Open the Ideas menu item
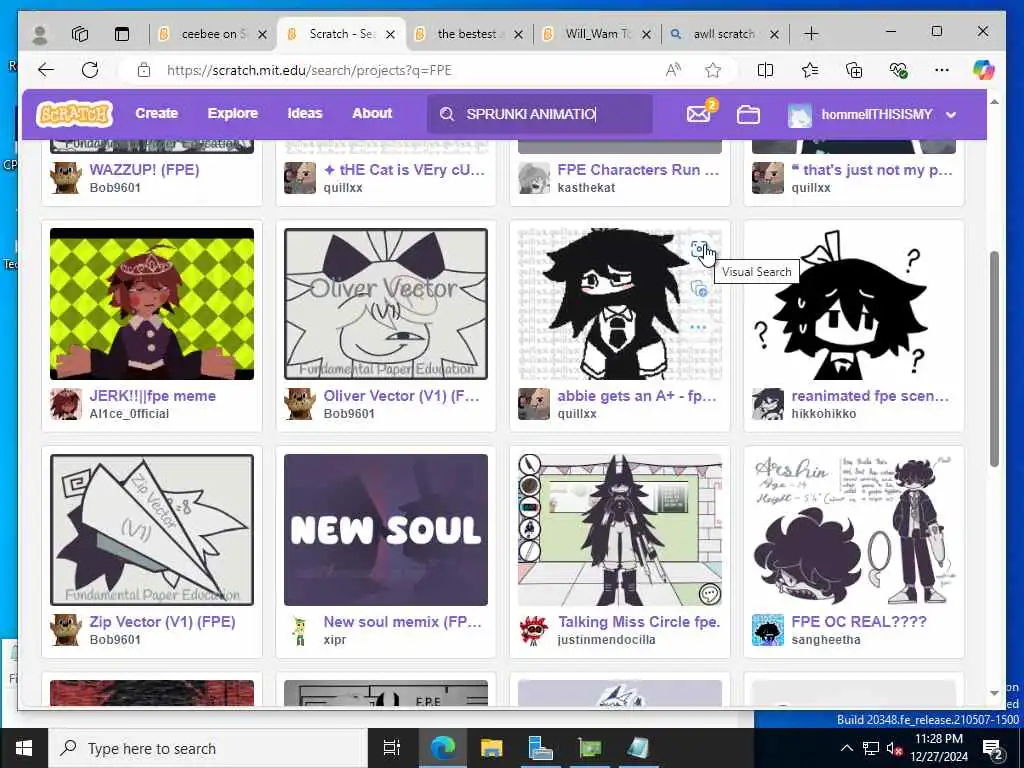1024x768 pixels. (305, 114)
